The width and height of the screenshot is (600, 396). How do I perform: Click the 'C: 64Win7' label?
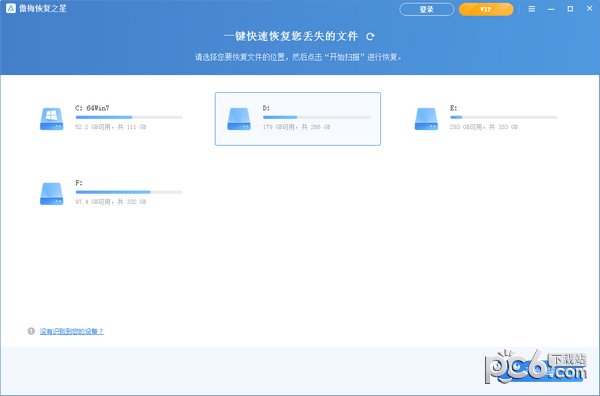tap(92, 108)
